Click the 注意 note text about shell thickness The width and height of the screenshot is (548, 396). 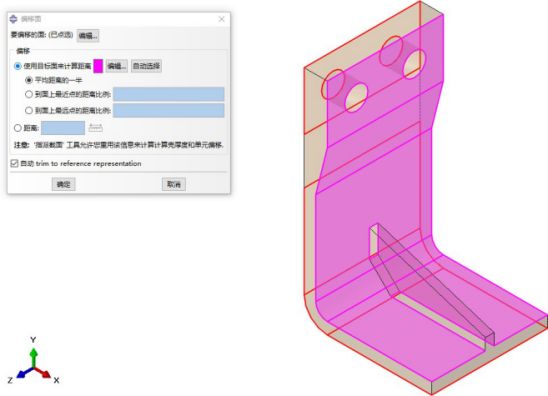(118, 145)
